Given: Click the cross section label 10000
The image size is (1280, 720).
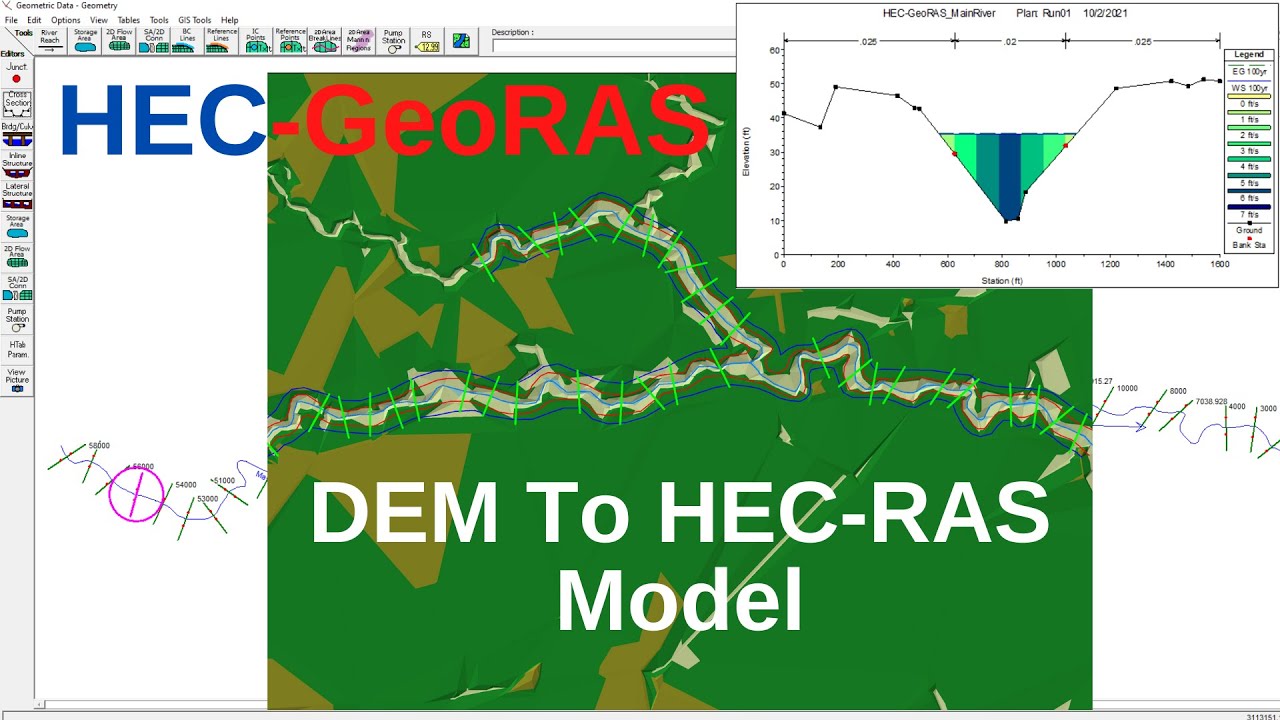Looking at the screenshot, I should 1127,388.
